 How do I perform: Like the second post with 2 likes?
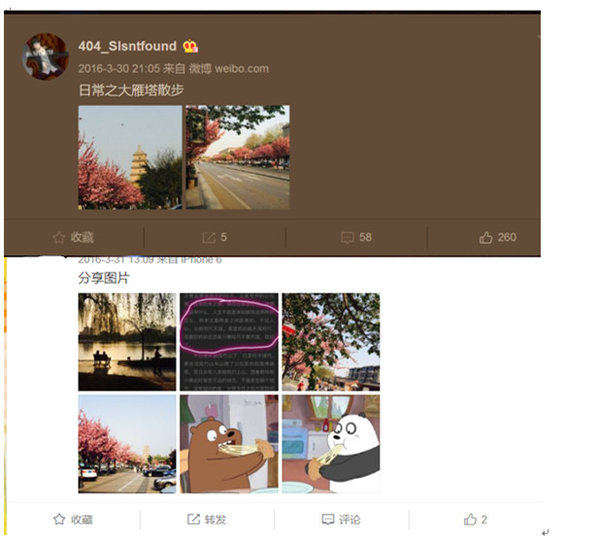tap(475, 519)
